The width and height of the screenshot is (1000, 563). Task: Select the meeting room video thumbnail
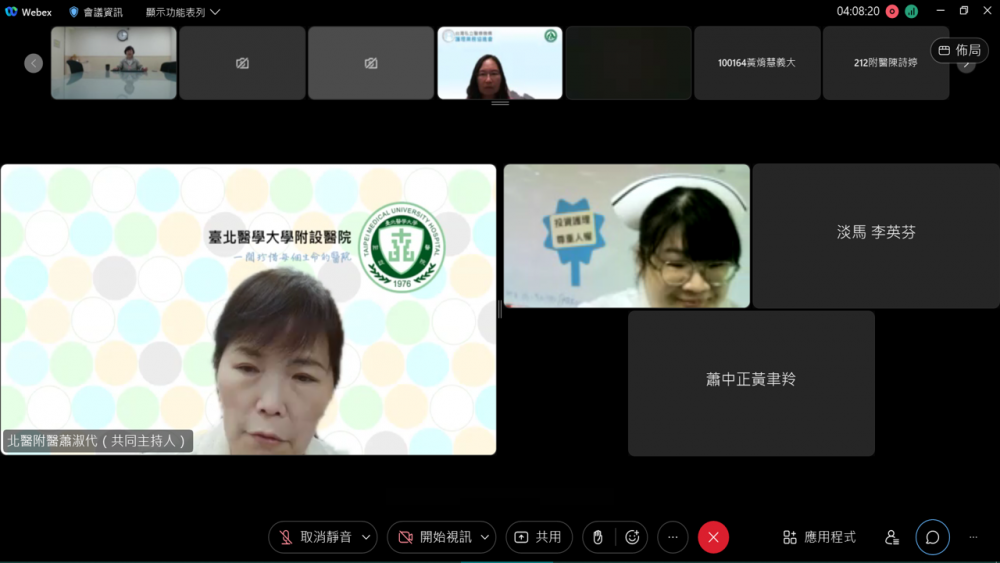pos(114,62)
